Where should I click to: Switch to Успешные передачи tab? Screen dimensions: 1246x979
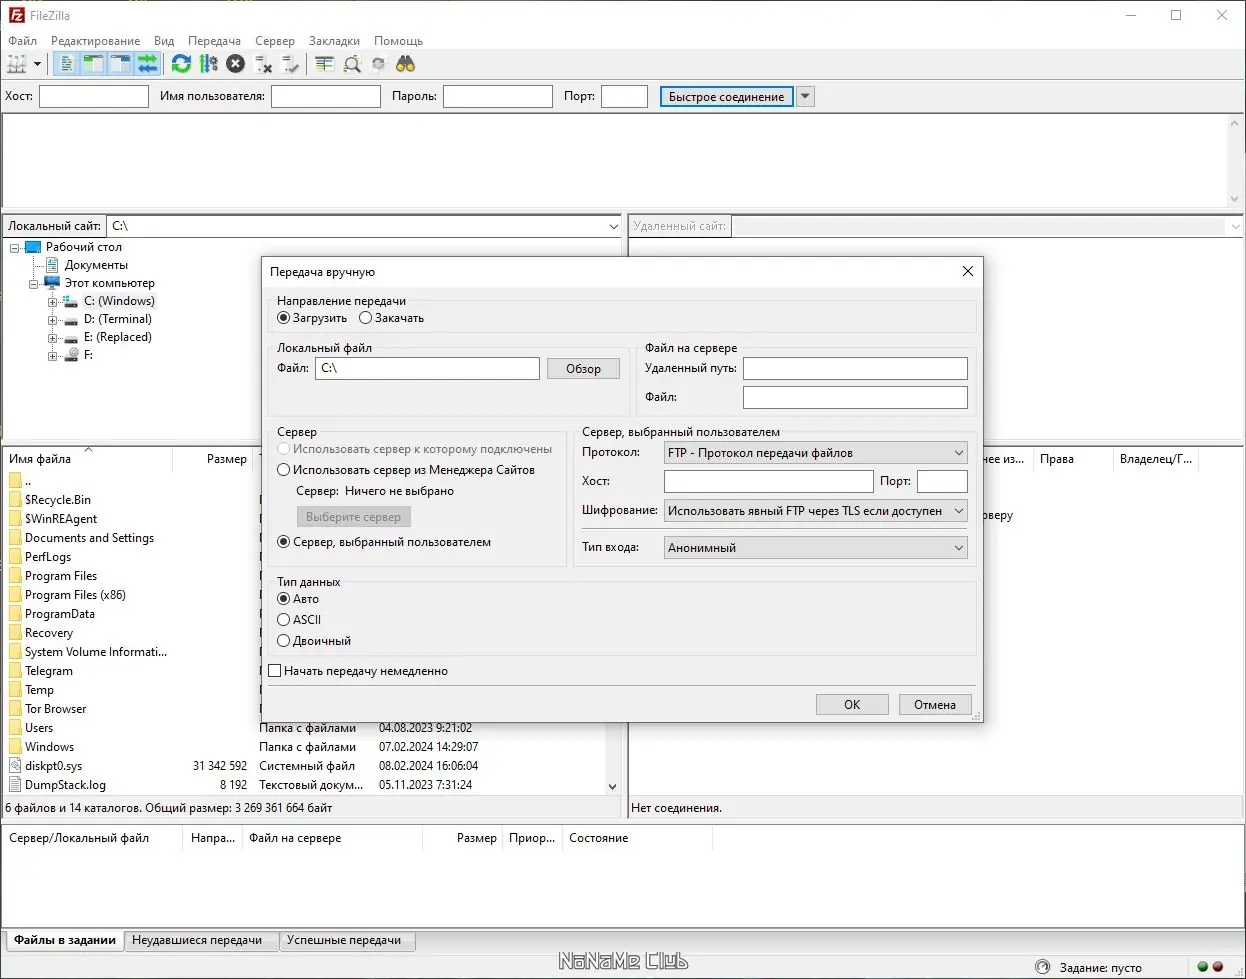pyautogui.click(x=343, y=940)
